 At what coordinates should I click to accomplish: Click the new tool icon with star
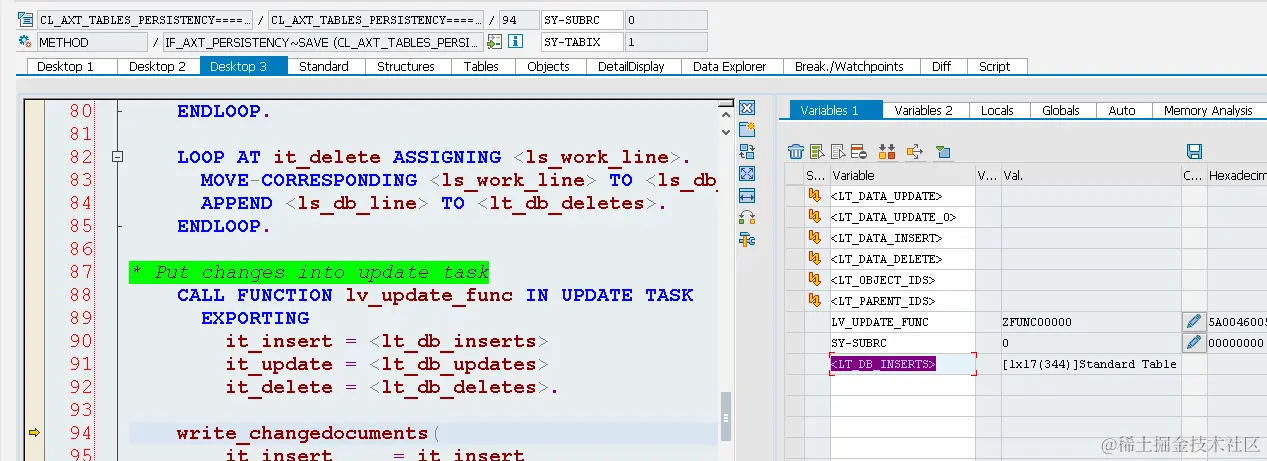click(x=747, y=130)
